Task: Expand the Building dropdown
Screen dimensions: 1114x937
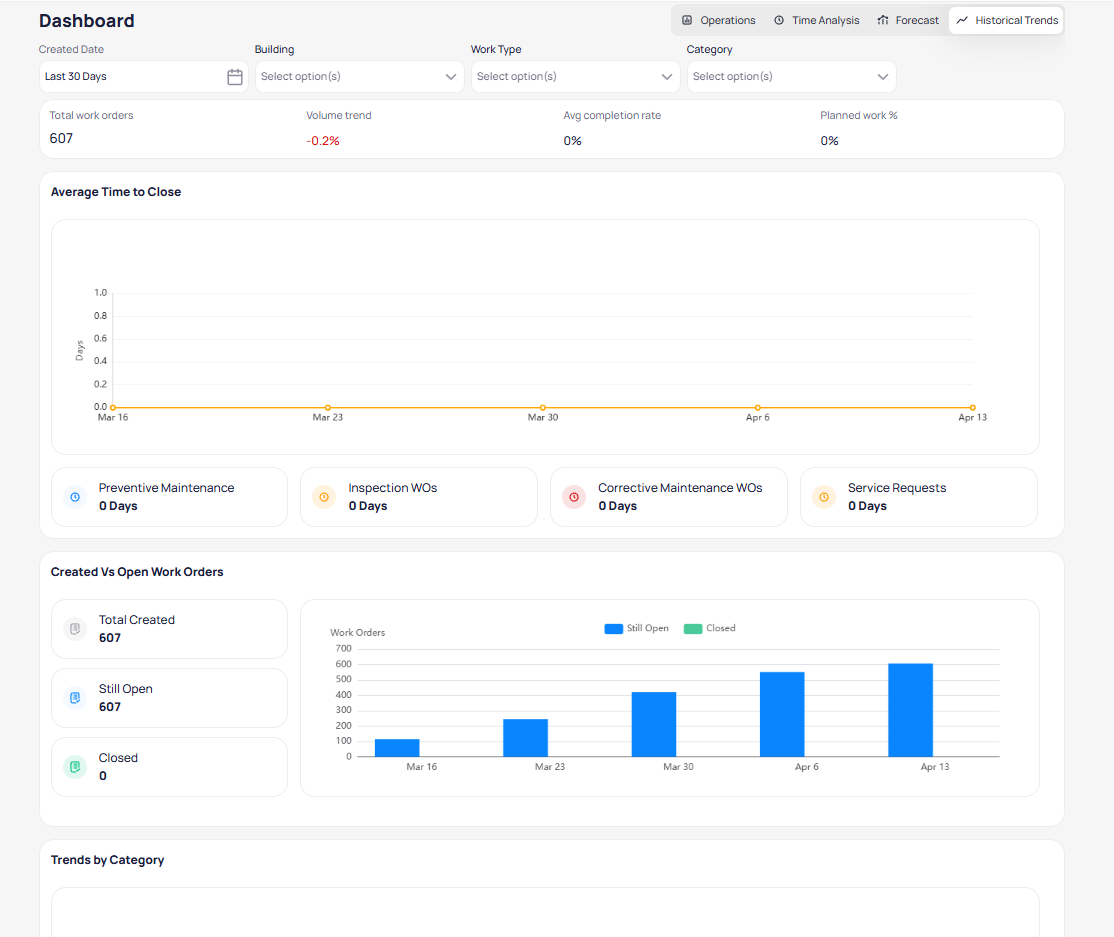Action: coord(359,77)
